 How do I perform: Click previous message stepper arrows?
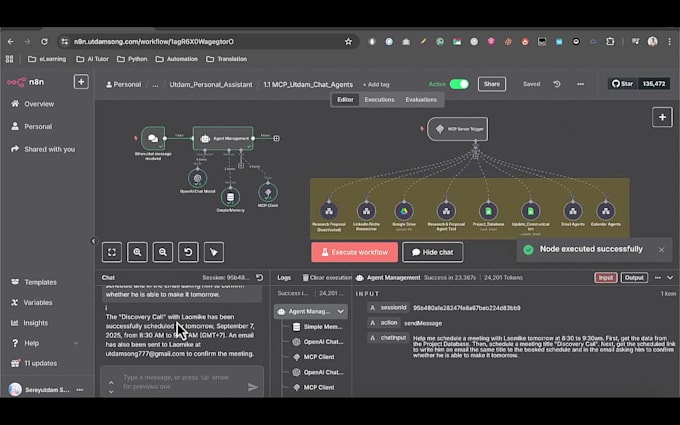coord(111,387)
